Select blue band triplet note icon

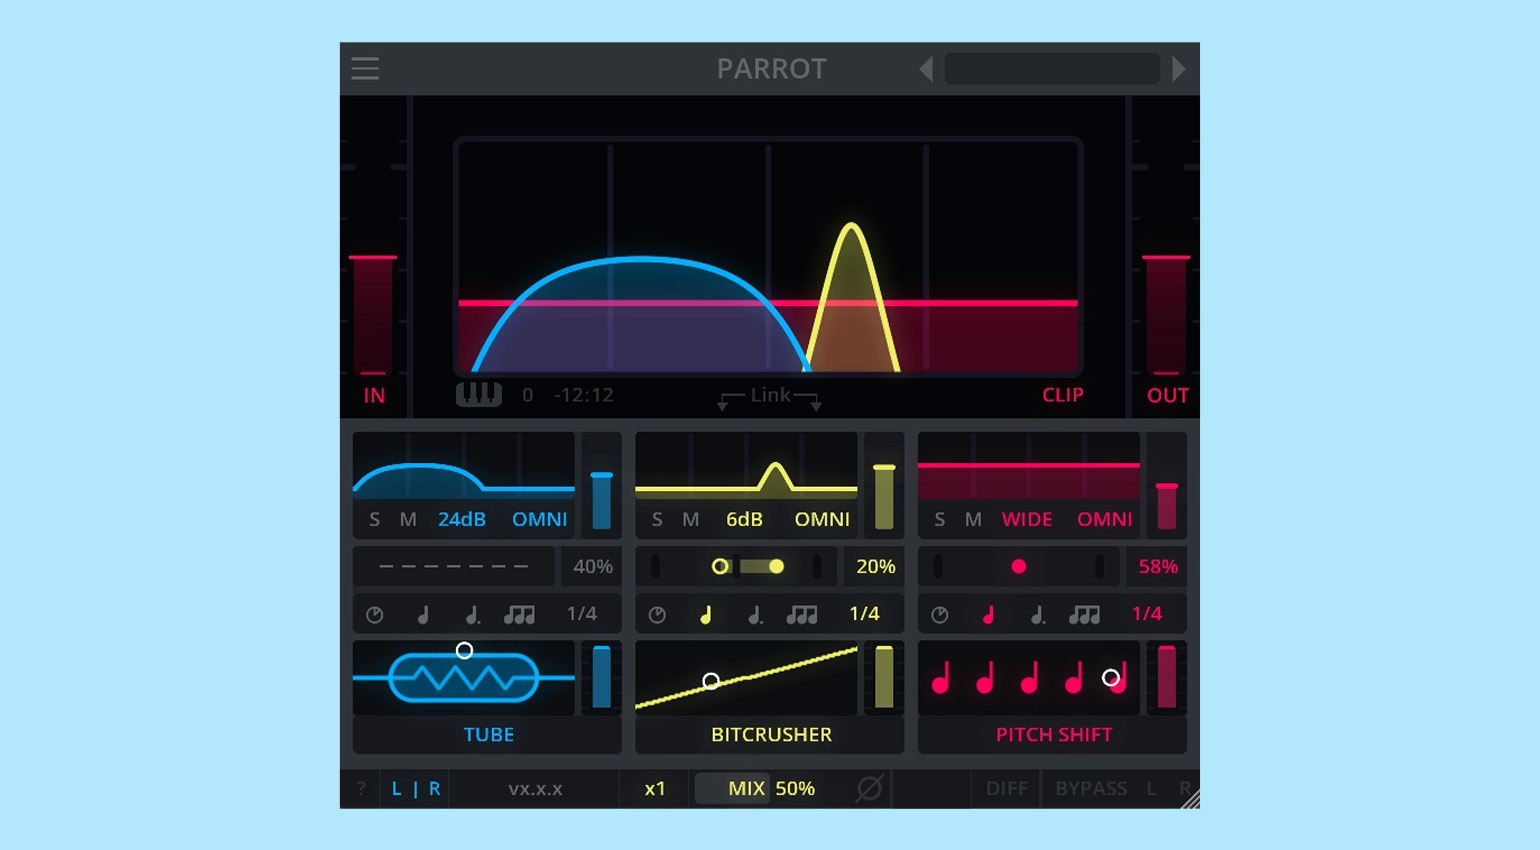click(519, 614)
